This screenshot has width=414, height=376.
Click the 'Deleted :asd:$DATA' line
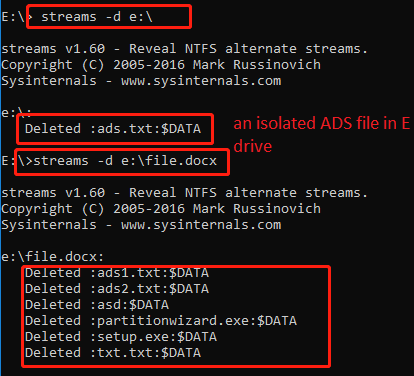[97, 305]
